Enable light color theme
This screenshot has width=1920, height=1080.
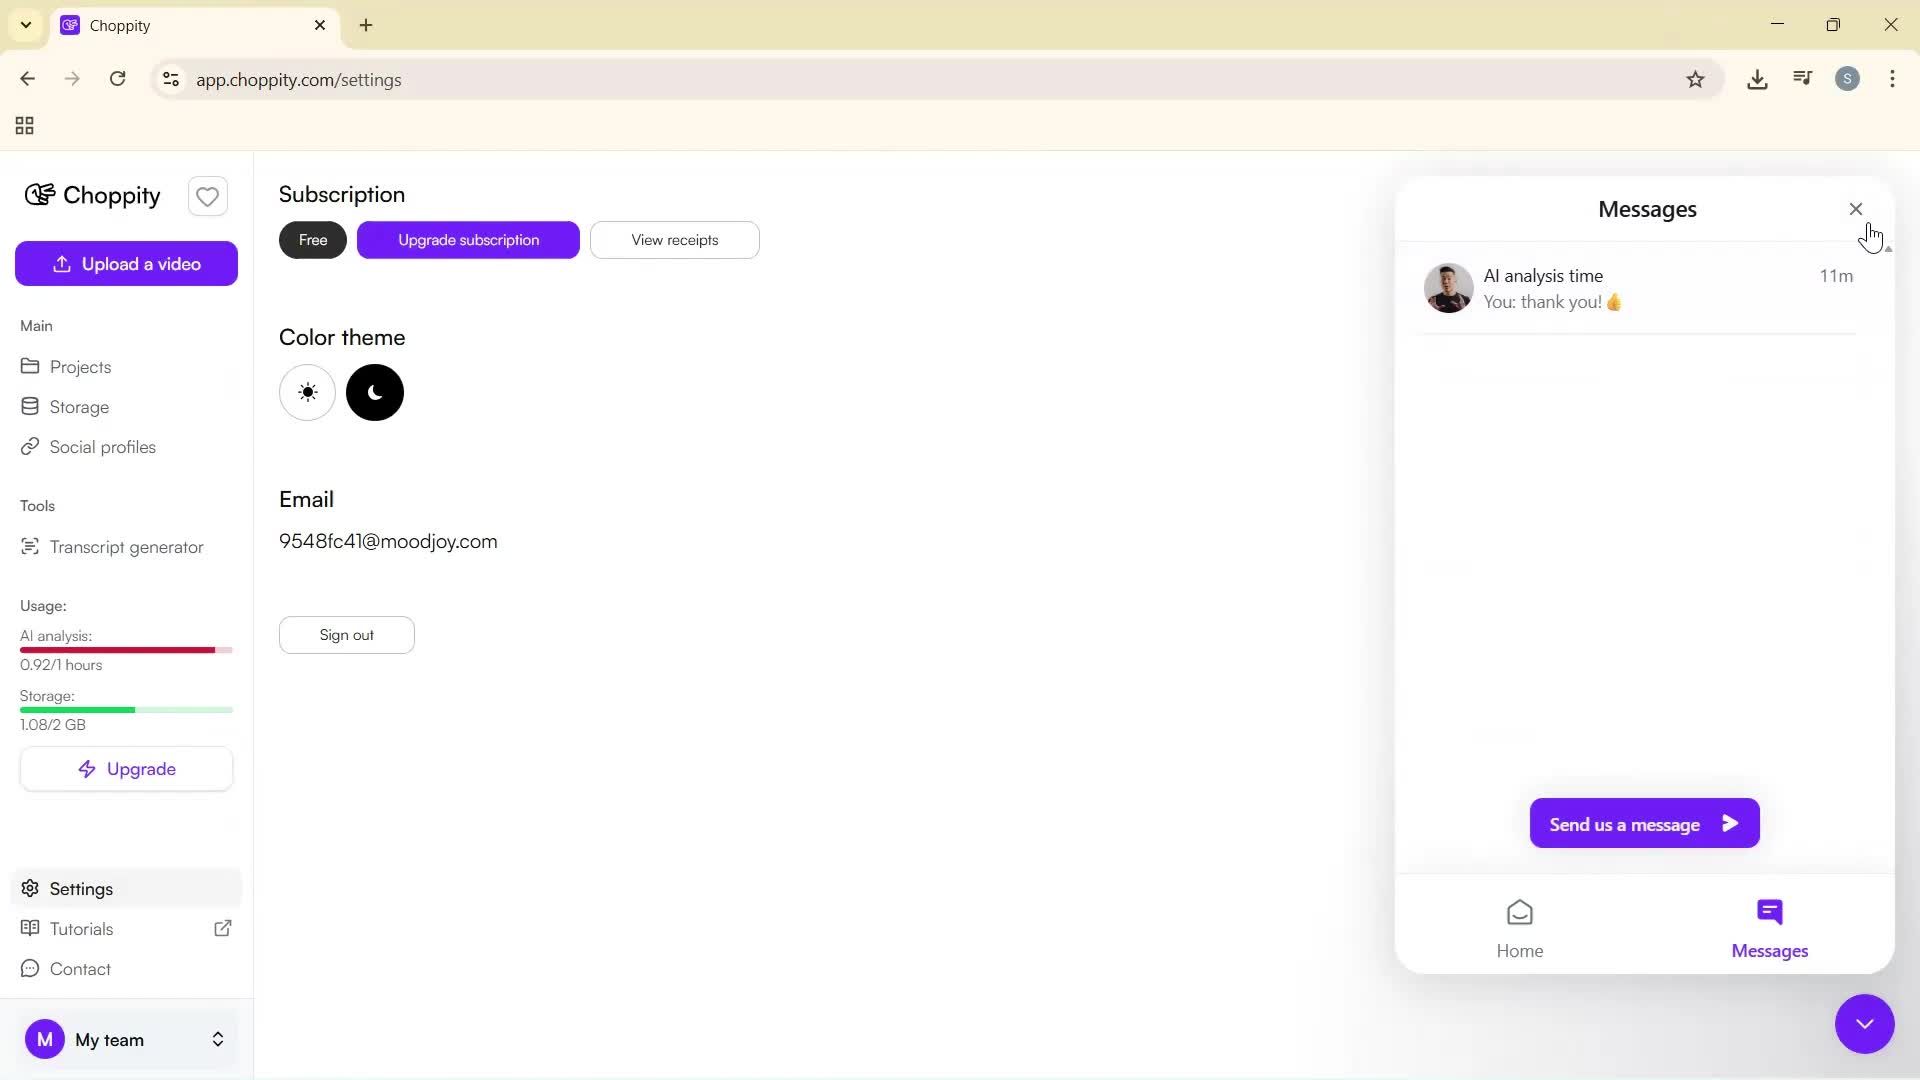click(x=307, y=392)
